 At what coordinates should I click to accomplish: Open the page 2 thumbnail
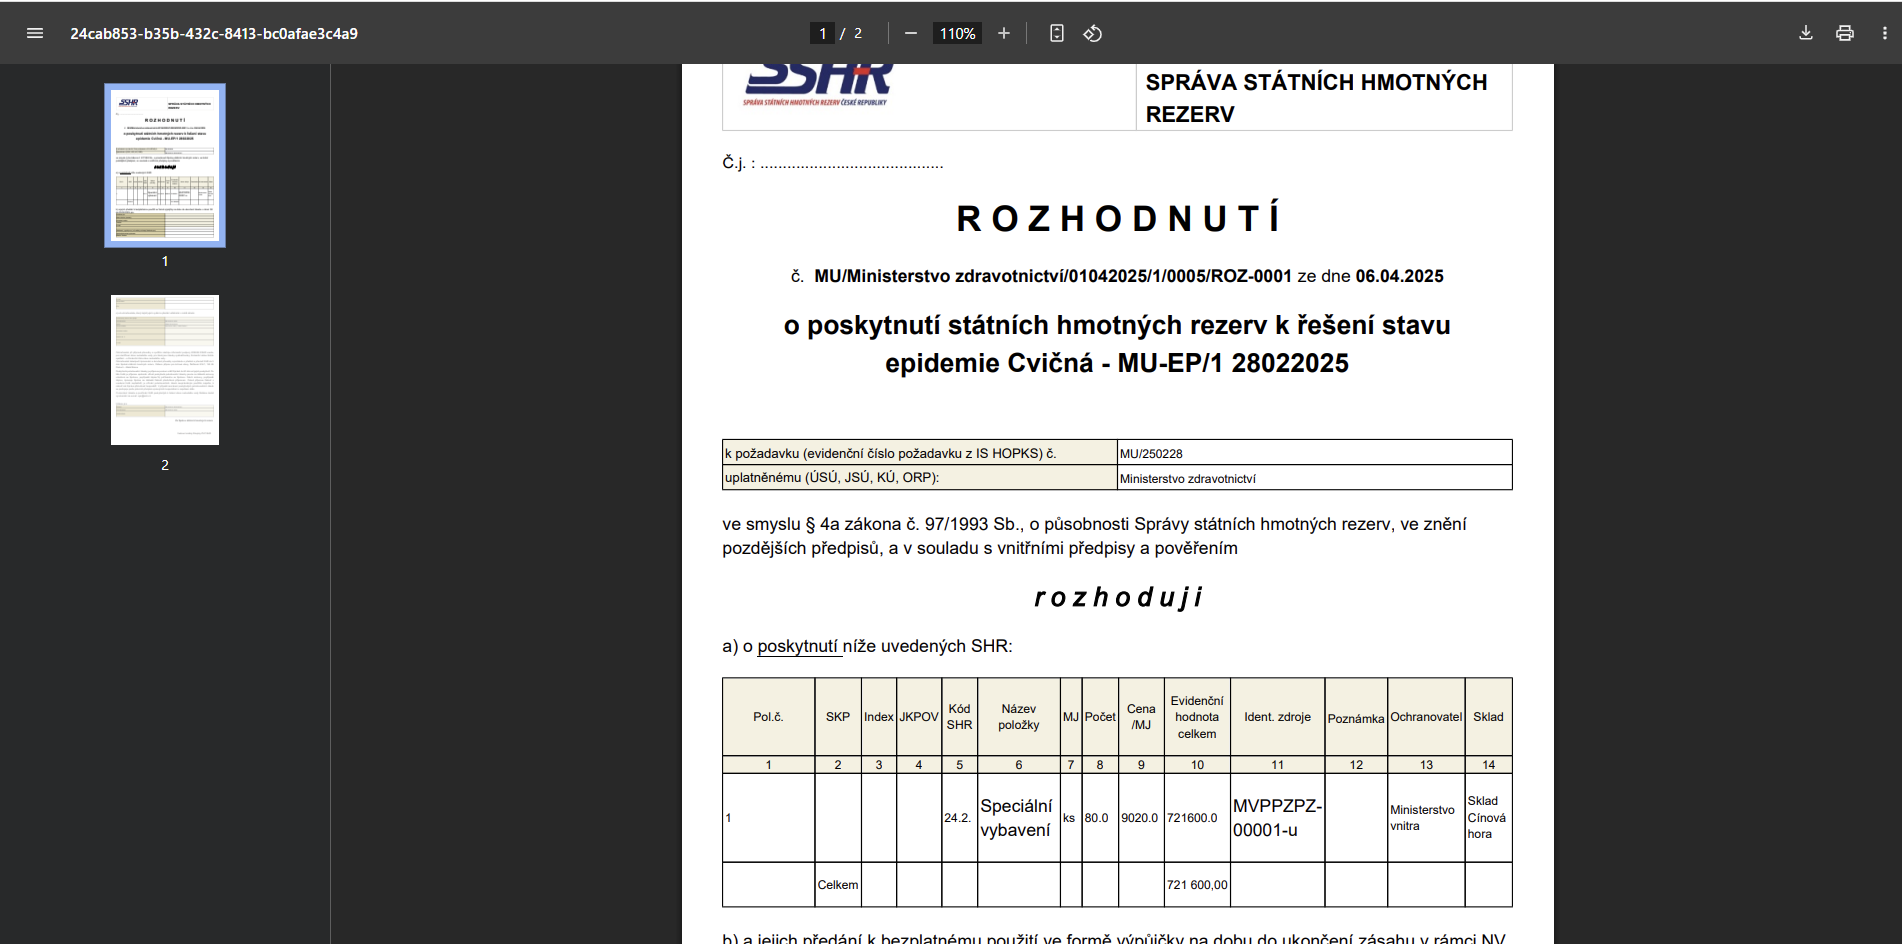tap(165, 370)
